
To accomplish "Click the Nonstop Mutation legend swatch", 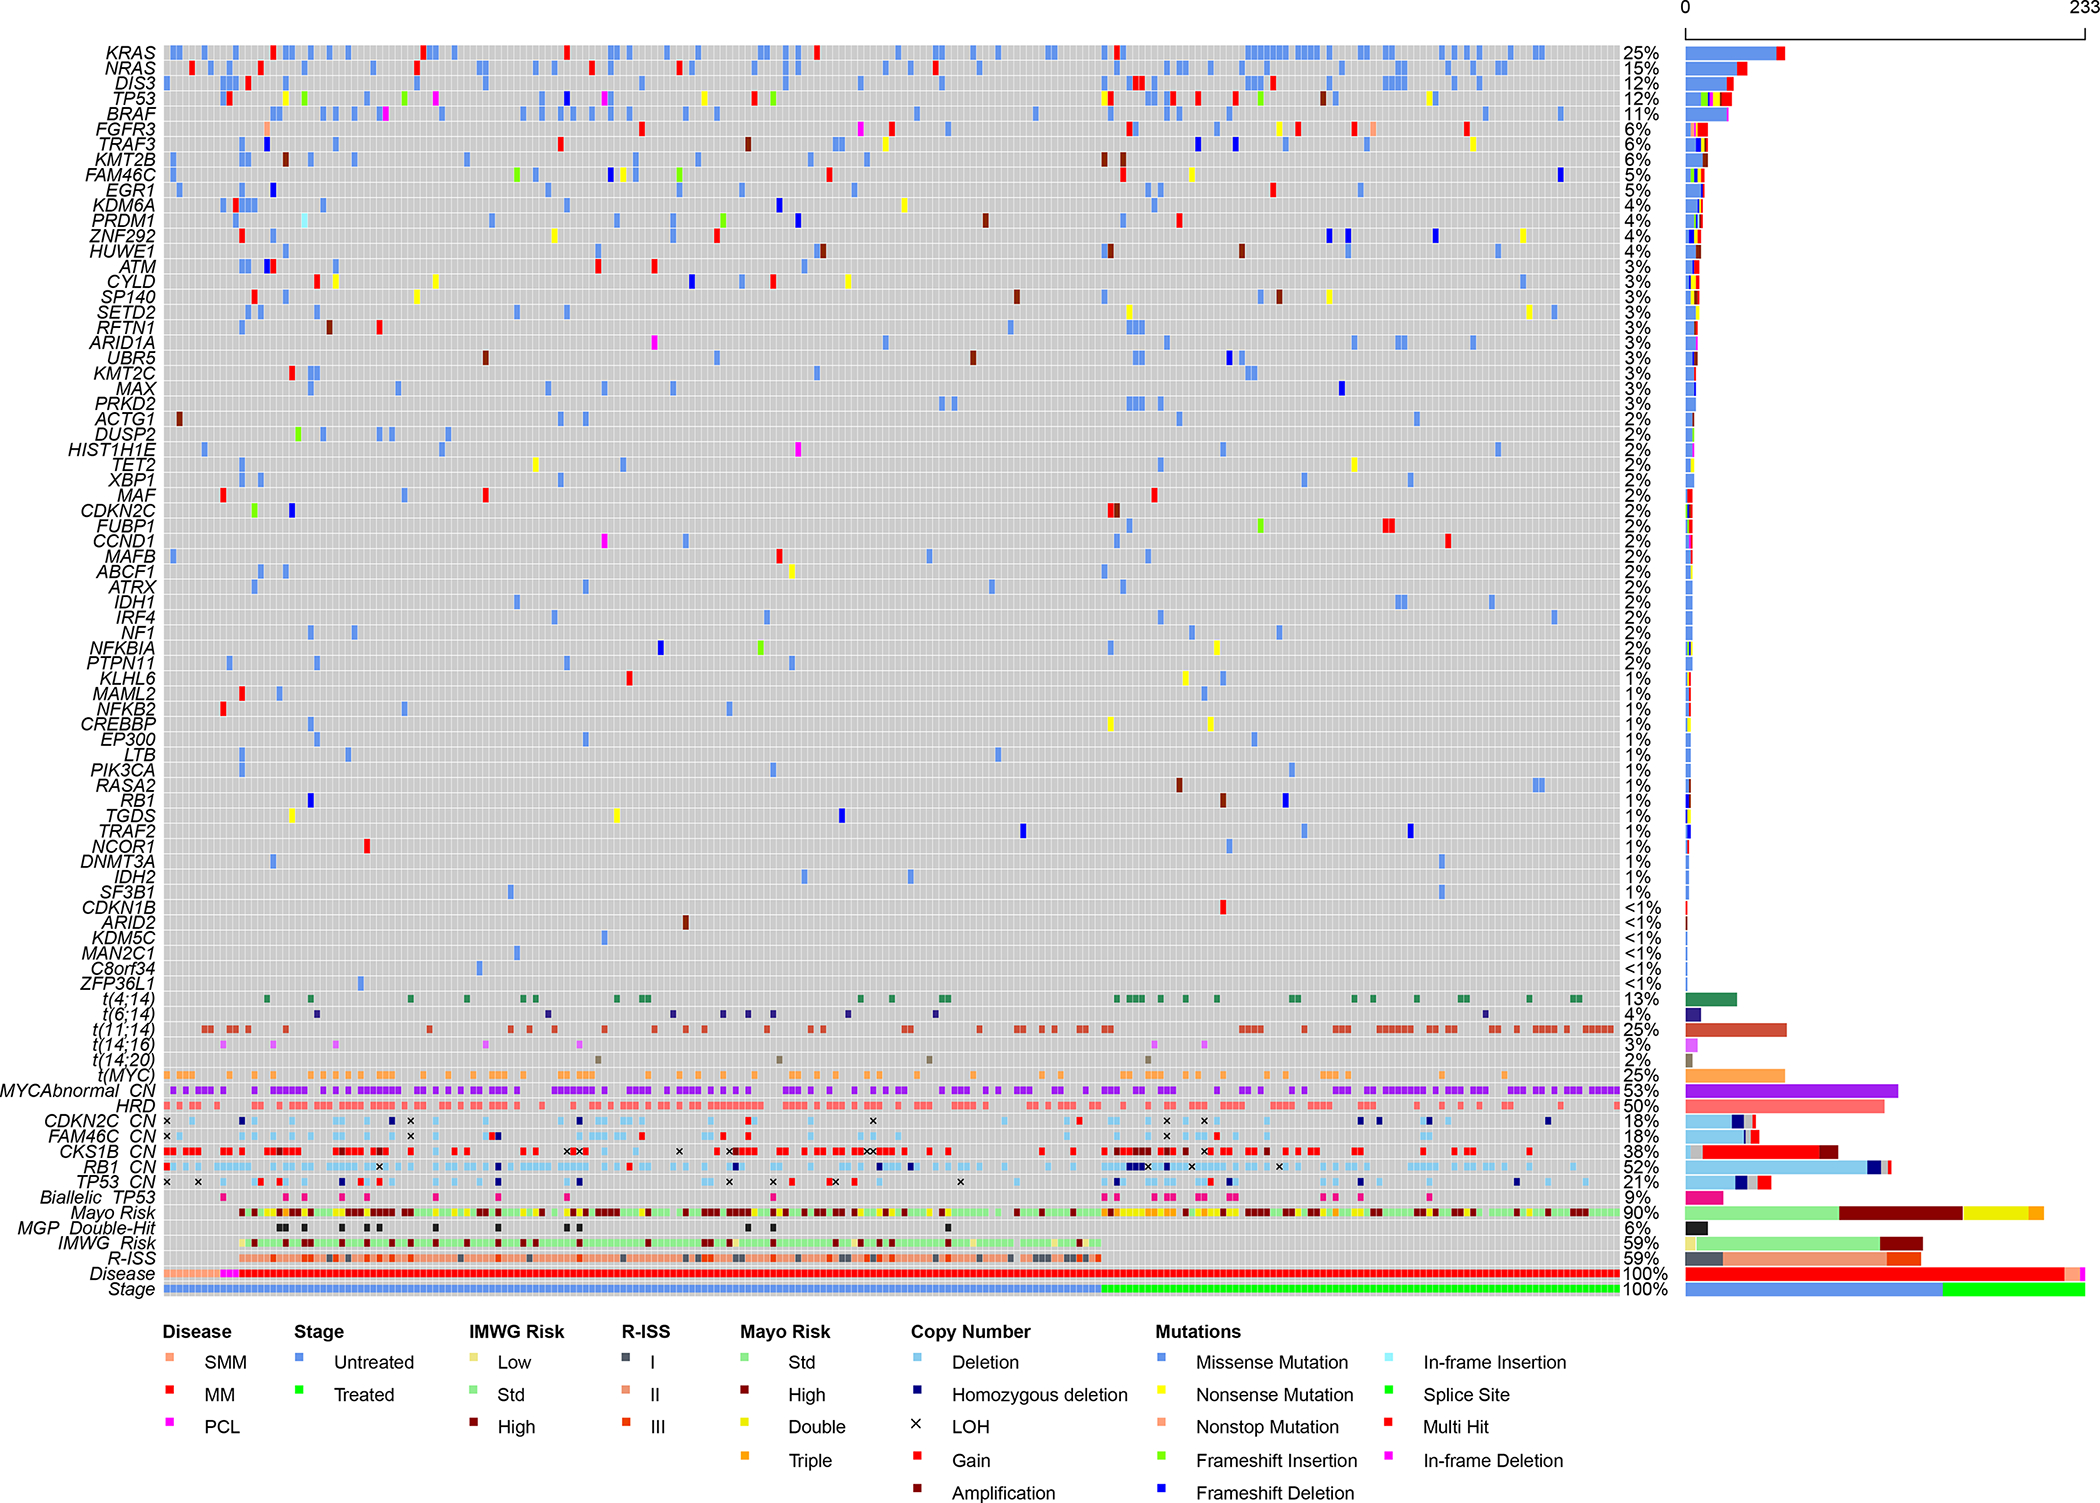I will (x=1161, y=1422).
